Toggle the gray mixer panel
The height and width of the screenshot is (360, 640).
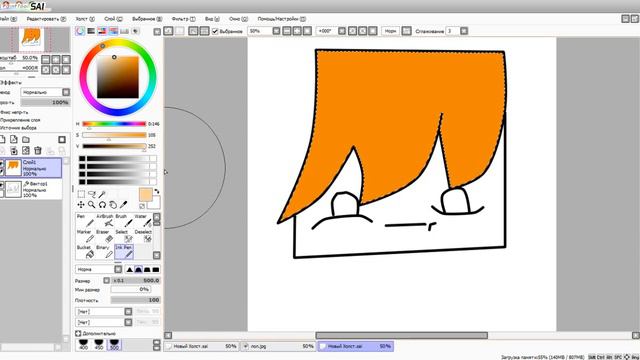point(113,31)
